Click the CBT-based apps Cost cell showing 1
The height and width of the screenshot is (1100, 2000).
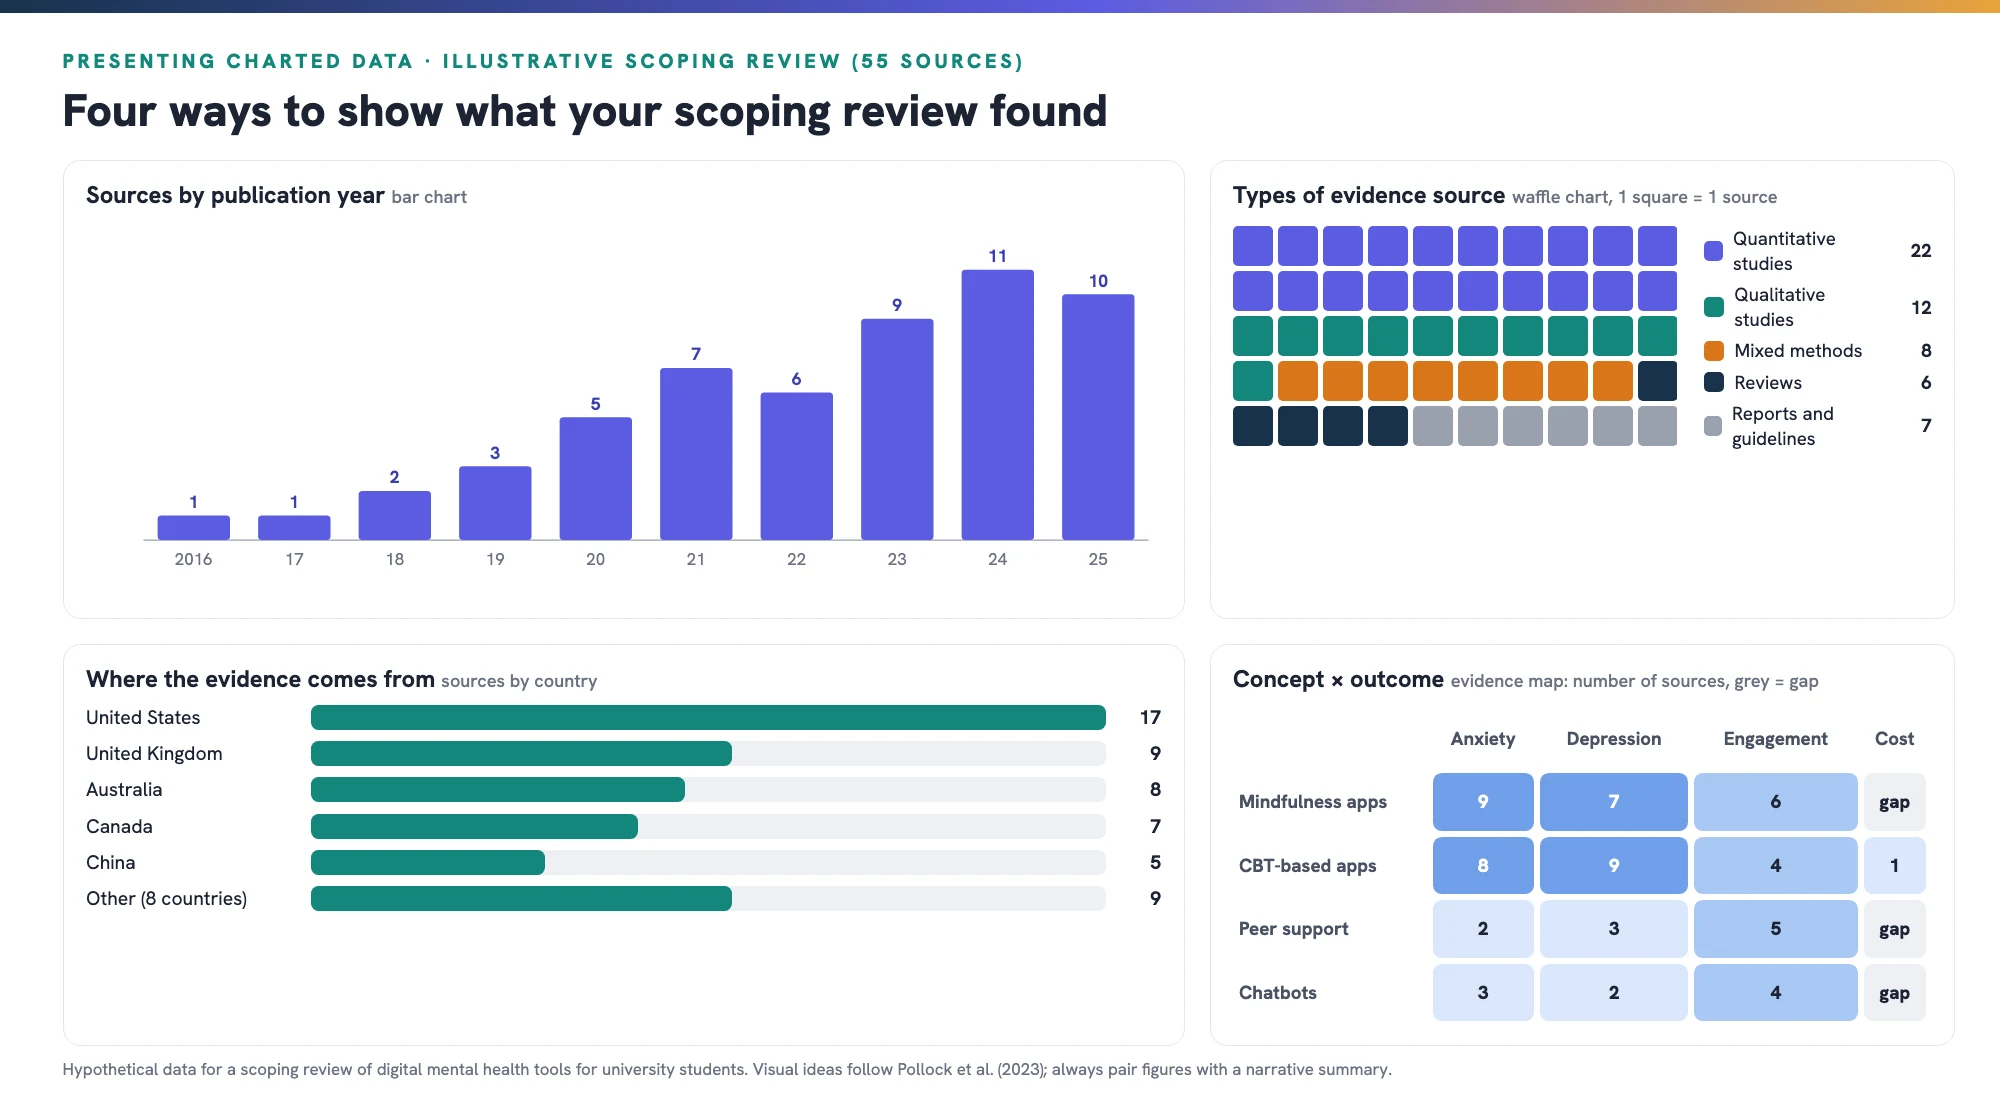(1895, 865)
